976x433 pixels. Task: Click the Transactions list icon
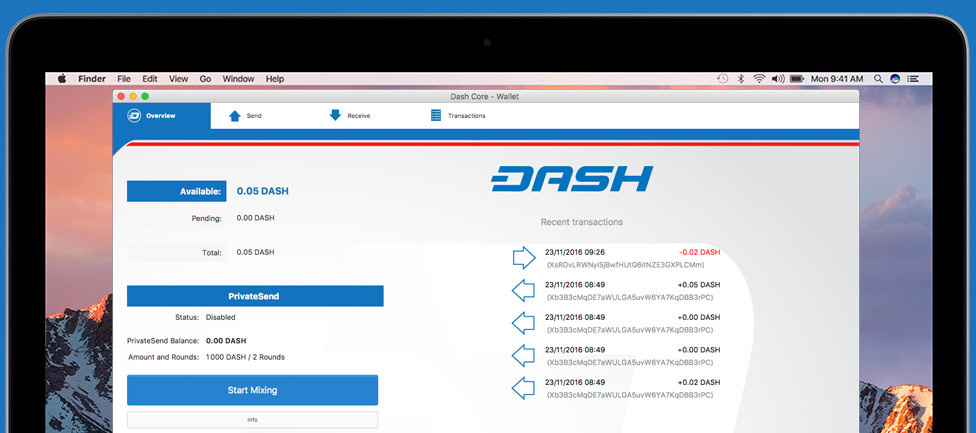(436, 116)
